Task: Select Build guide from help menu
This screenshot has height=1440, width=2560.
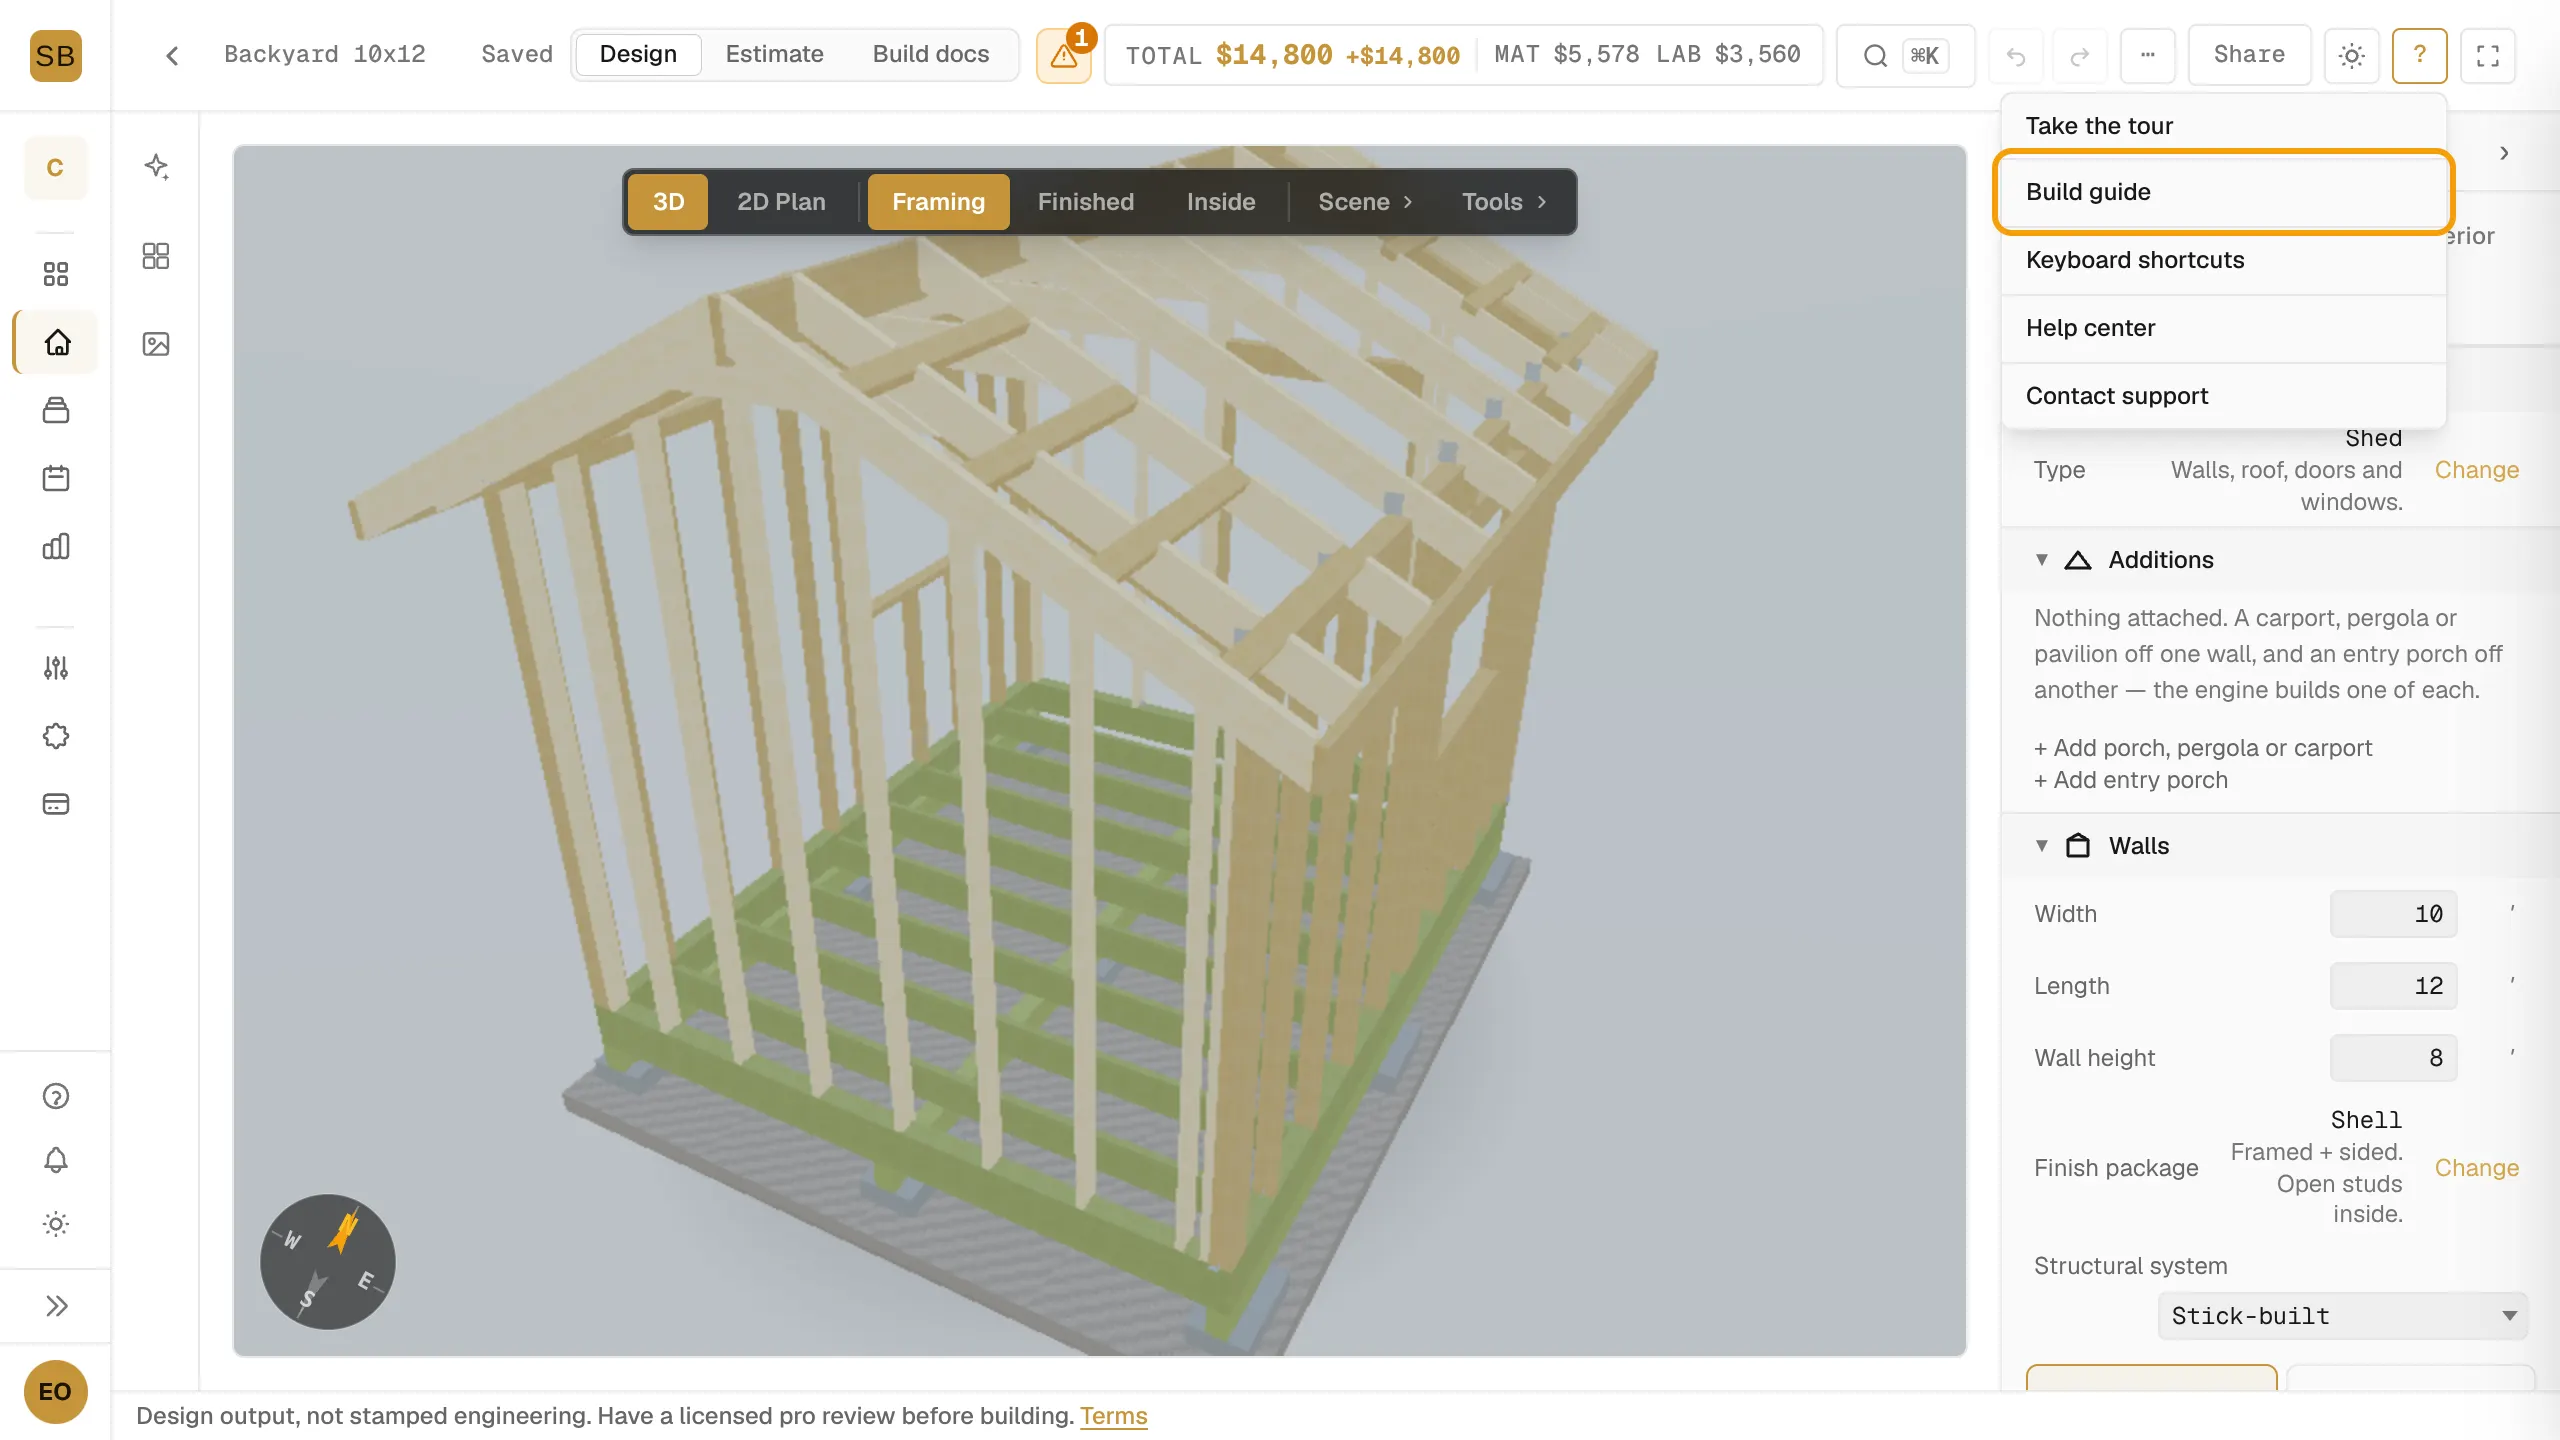Action: (x=2223, y=192)
